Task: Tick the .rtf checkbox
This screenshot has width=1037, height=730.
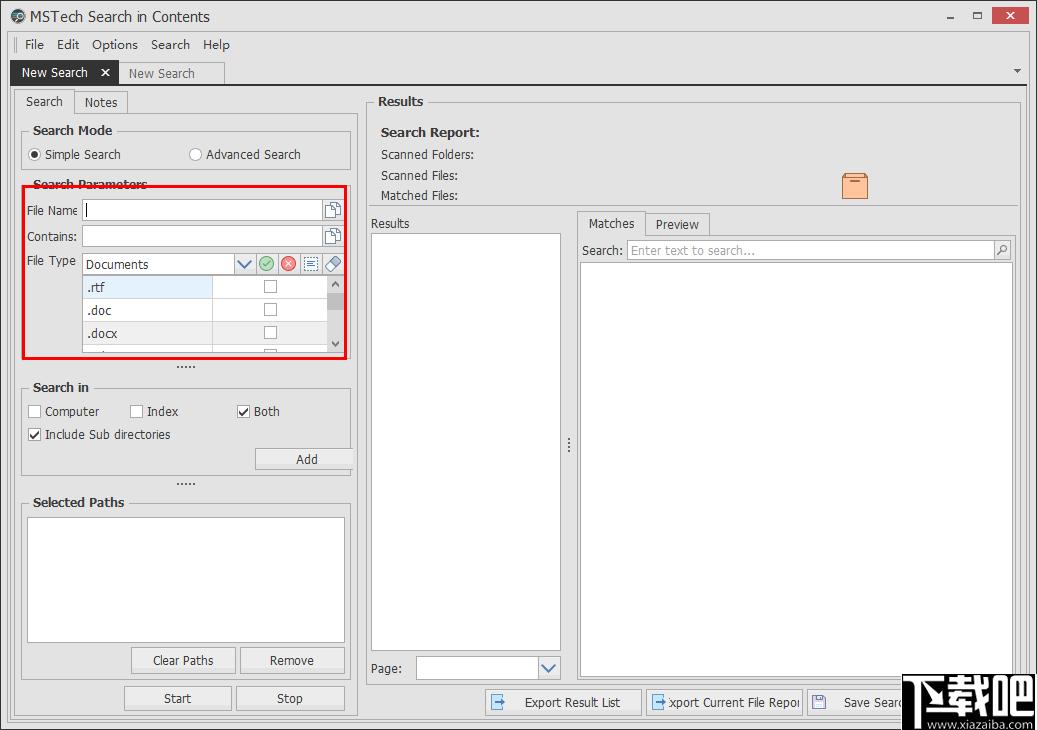Action: (270, 286)
